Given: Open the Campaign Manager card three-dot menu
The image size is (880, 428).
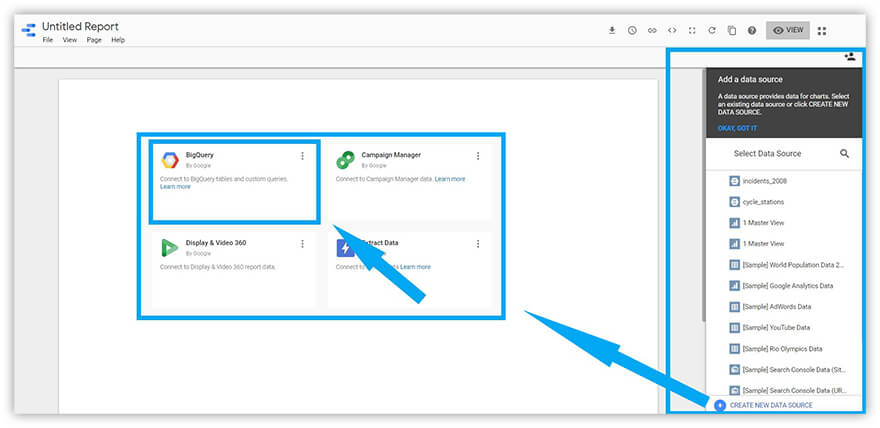Looking at the screenshot, I should (x=478, y=156).
